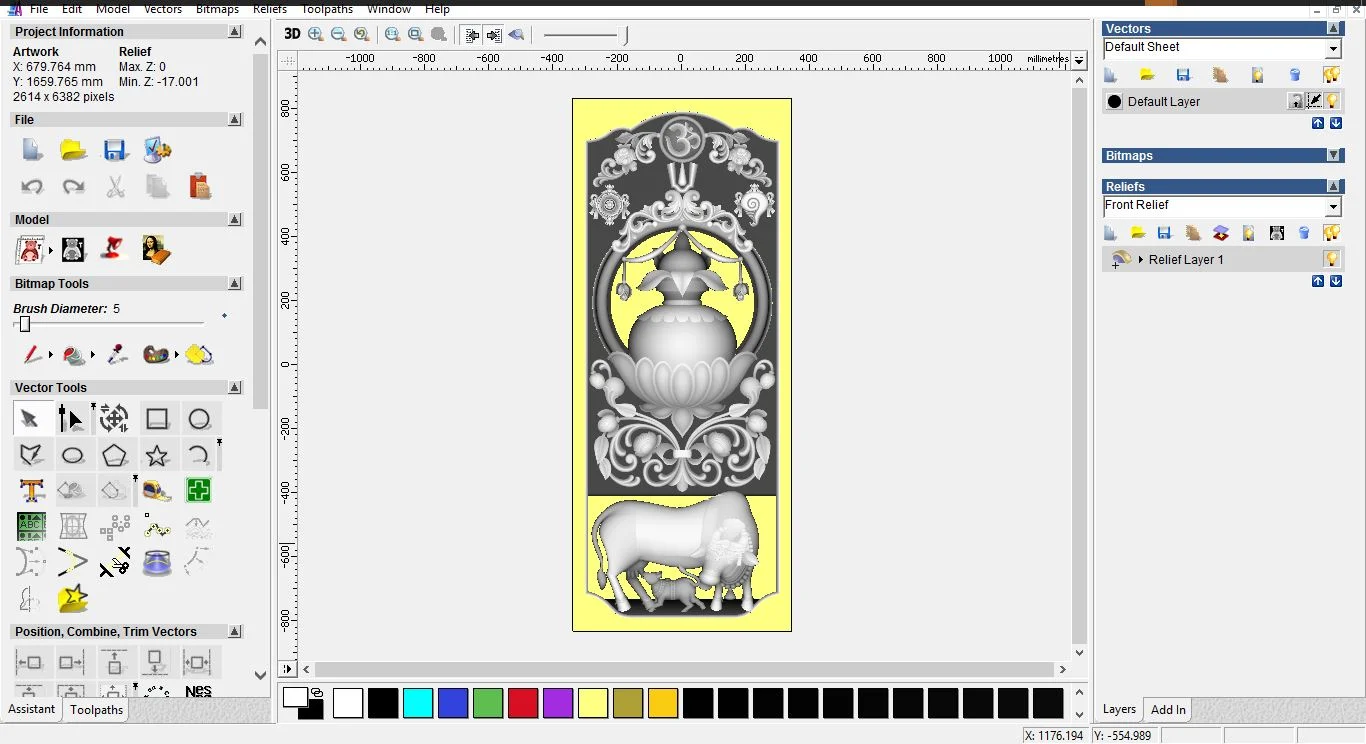
Task: Select the Create Star vector tool
Action: point(156,455)
